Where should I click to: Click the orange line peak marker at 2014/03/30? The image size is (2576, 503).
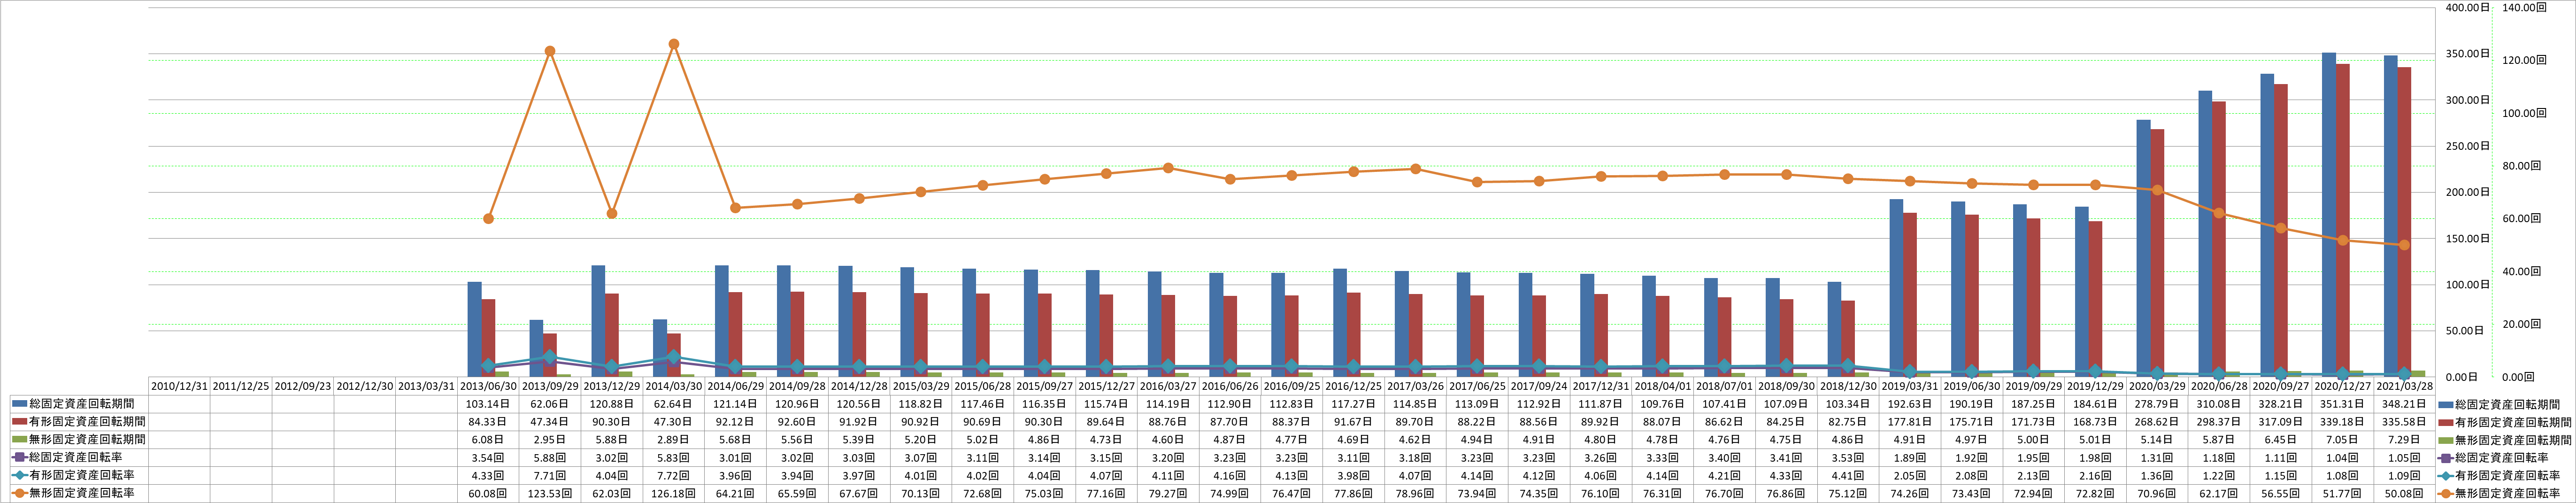point(674,44)
